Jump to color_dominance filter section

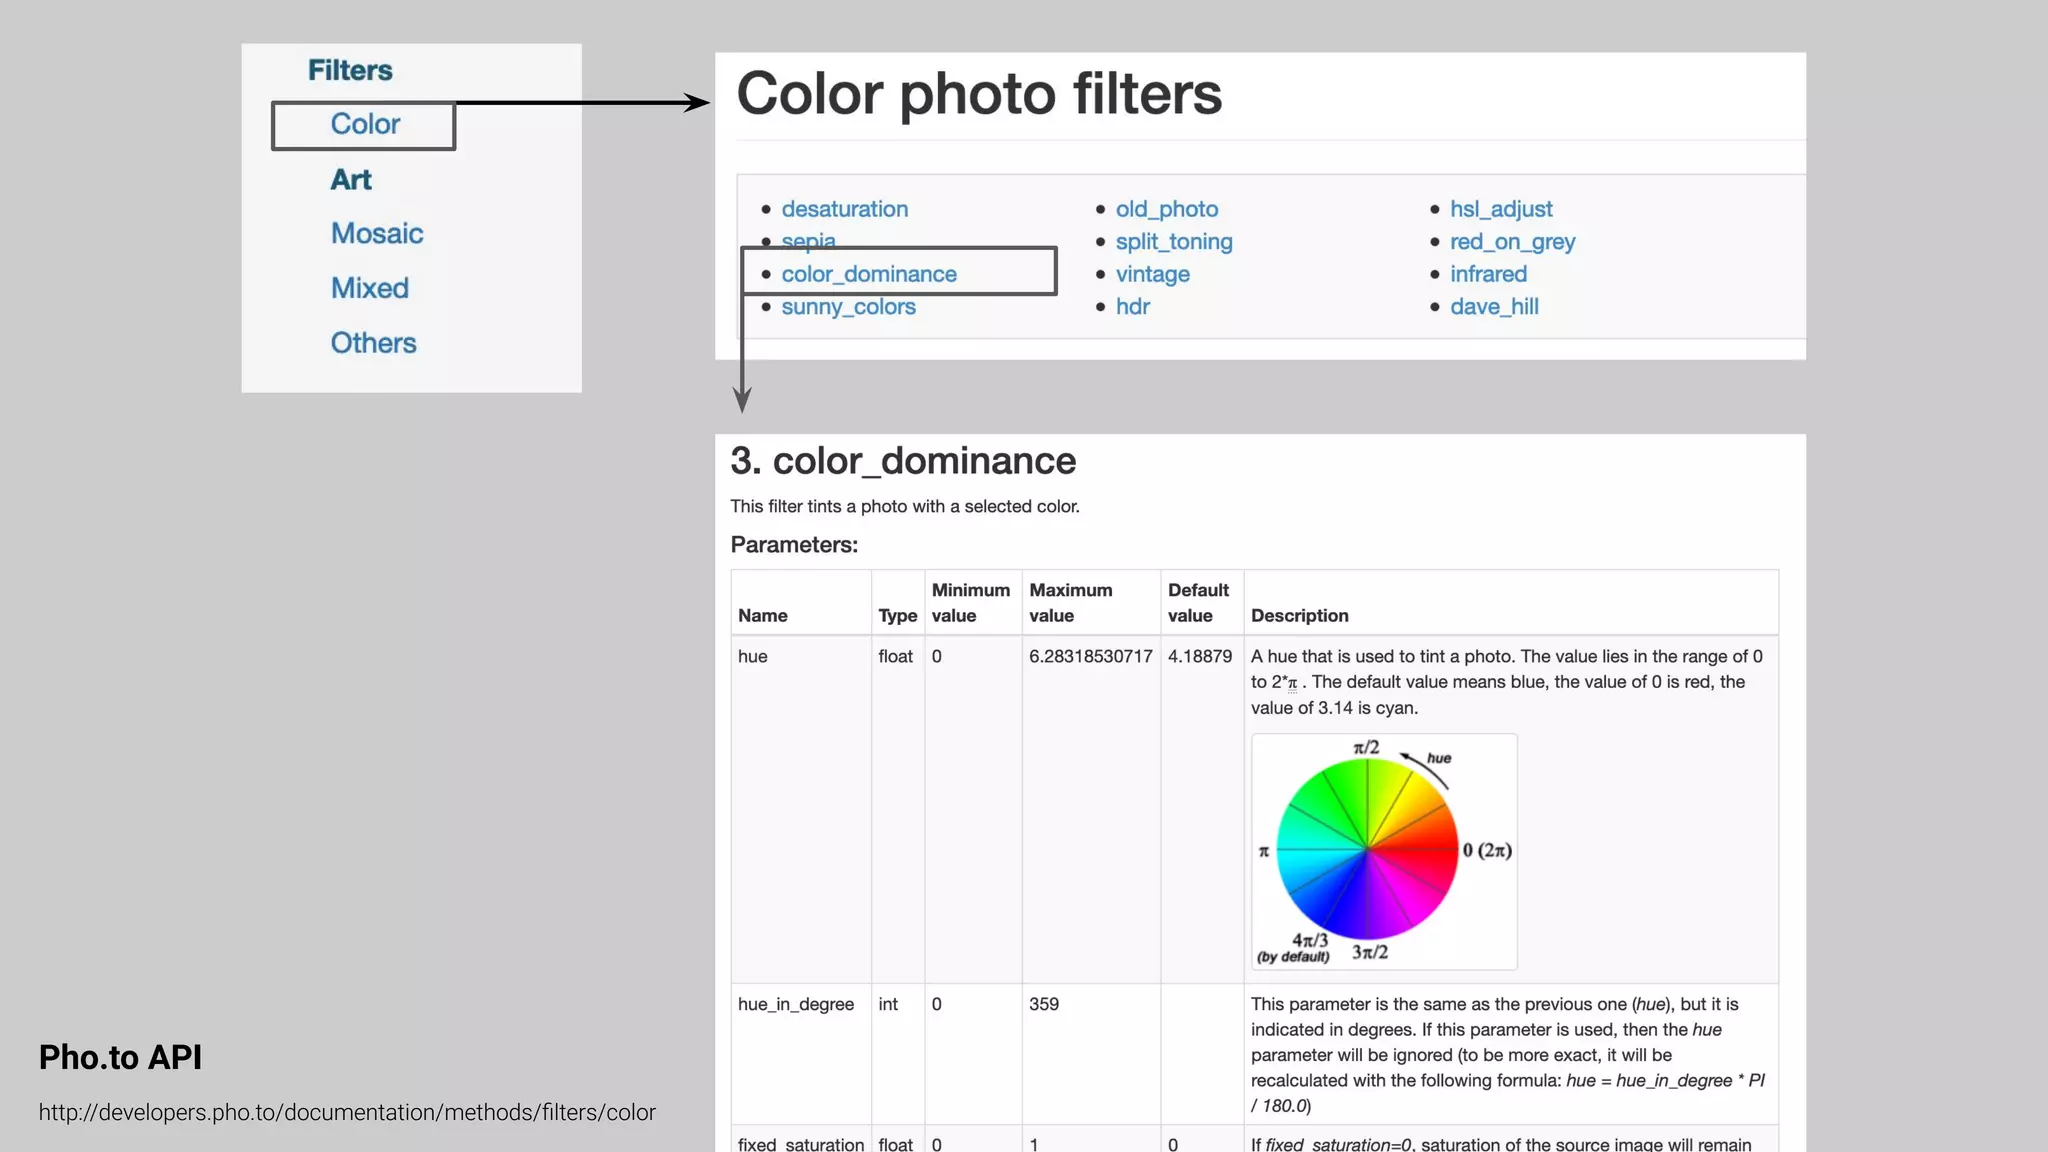868,274
